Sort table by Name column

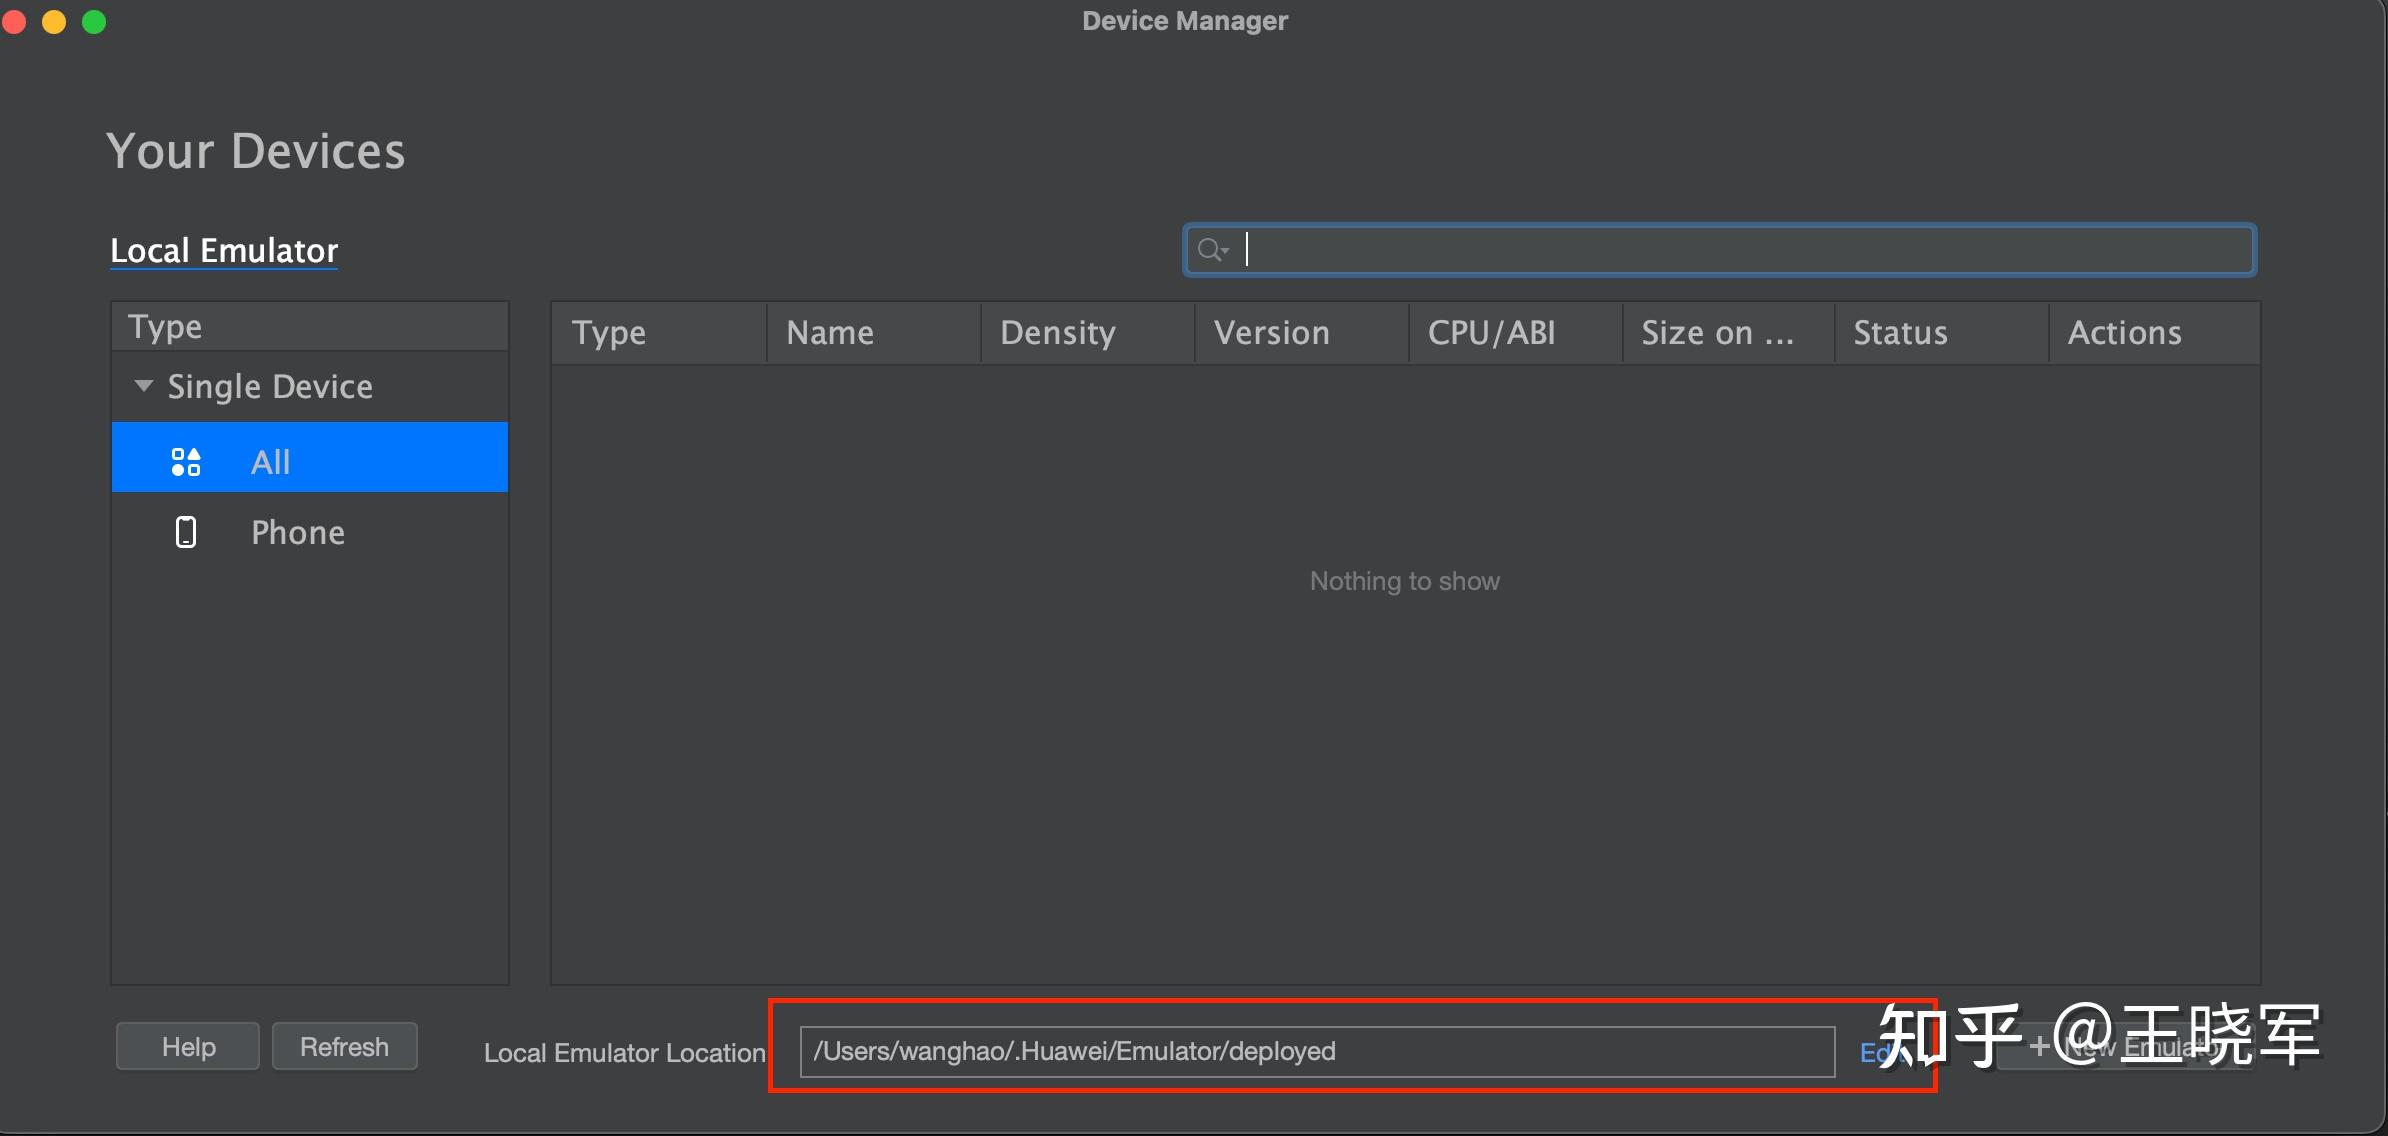[x=874, y=333]
